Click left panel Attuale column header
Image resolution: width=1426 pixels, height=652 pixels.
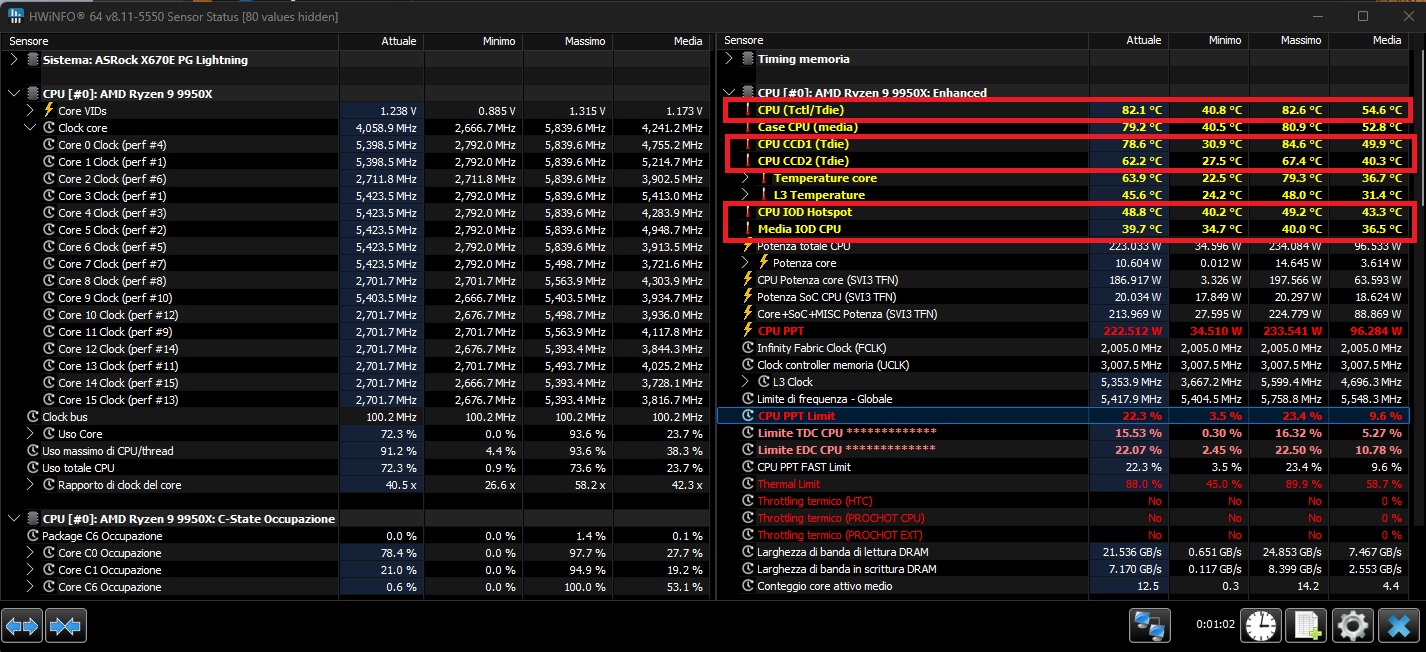click(380, 41)
